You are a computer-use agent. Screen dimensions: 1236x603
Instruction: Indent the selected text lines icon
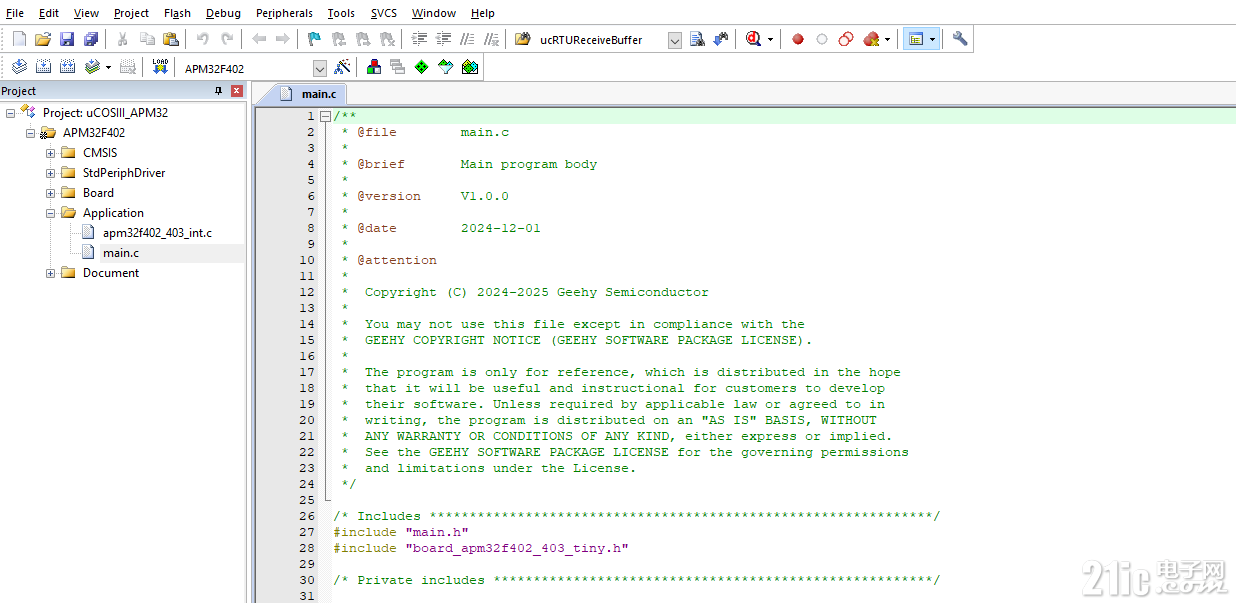coord(419,39)
